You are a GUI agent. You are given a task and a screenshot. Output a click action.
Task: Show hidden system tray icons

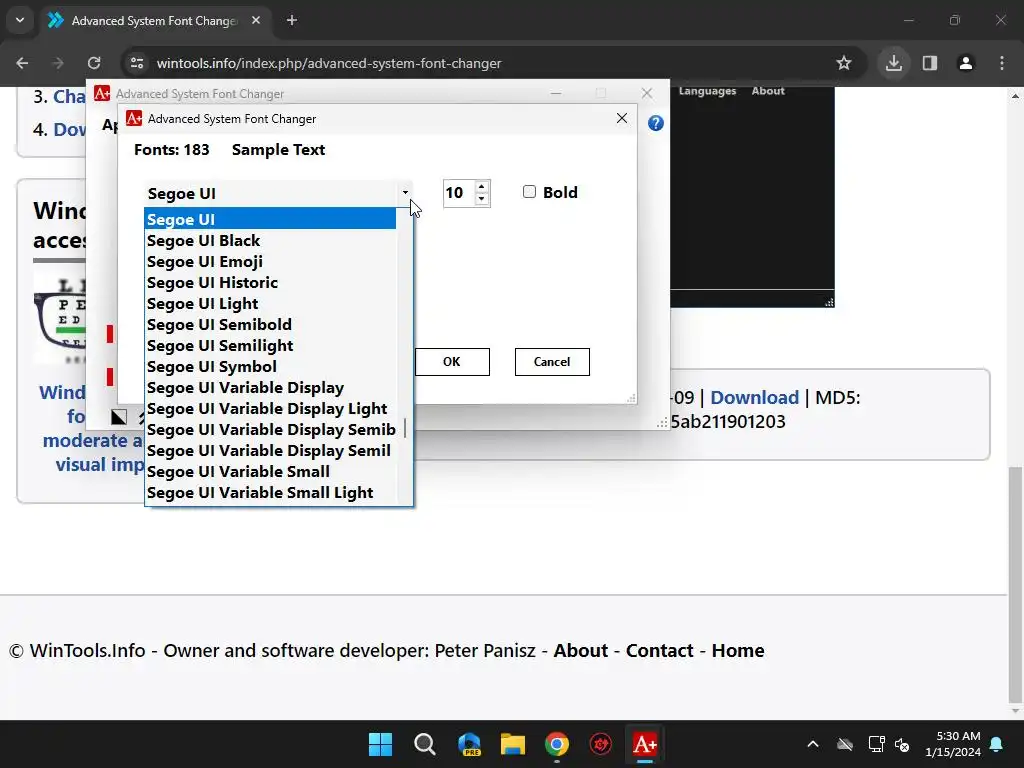coord(812,744)
